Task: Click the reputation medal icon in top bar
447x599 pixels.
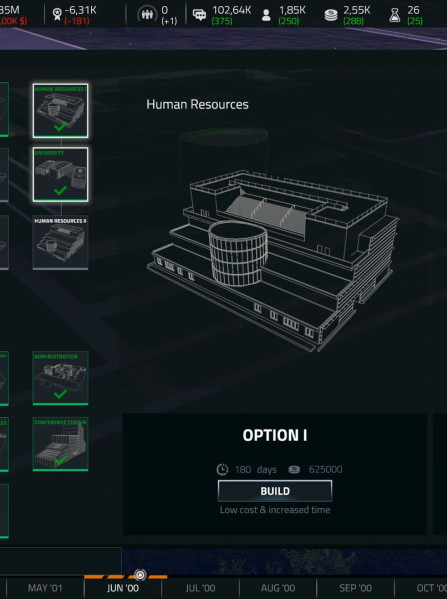Action: (x=57, y=15)
